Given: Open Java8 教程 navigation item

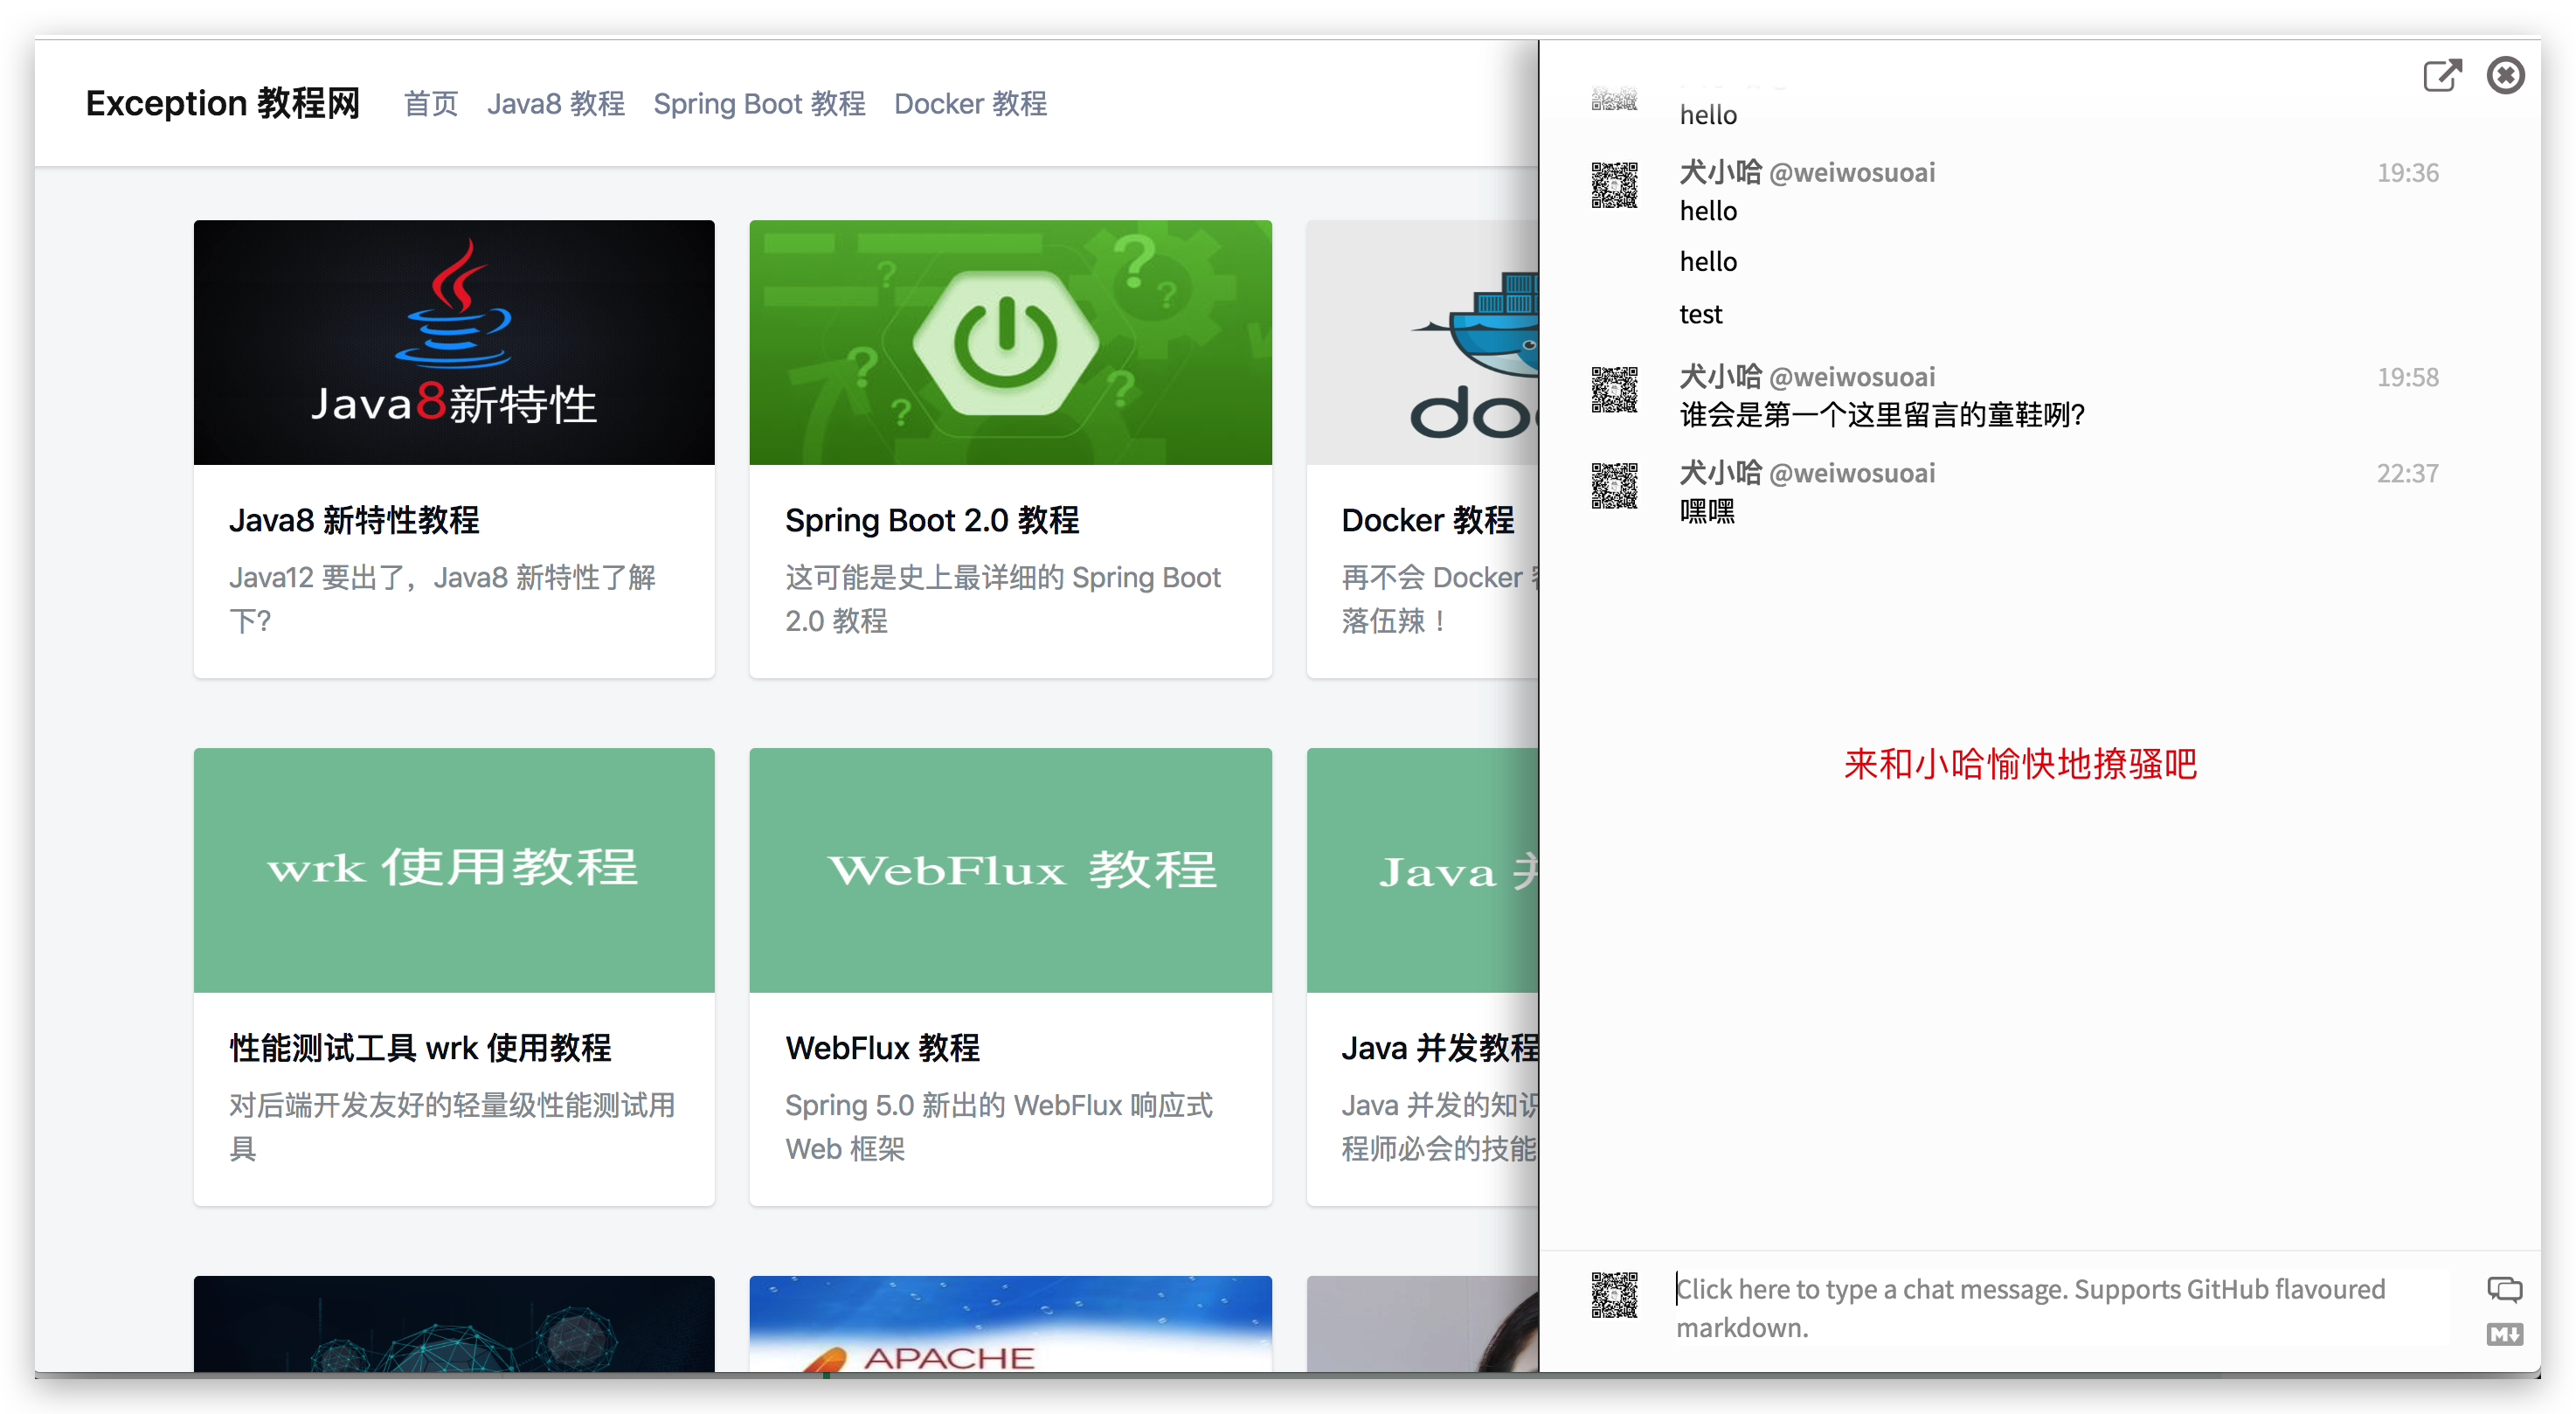Looking at the screenshot, I should pos(556,104).
